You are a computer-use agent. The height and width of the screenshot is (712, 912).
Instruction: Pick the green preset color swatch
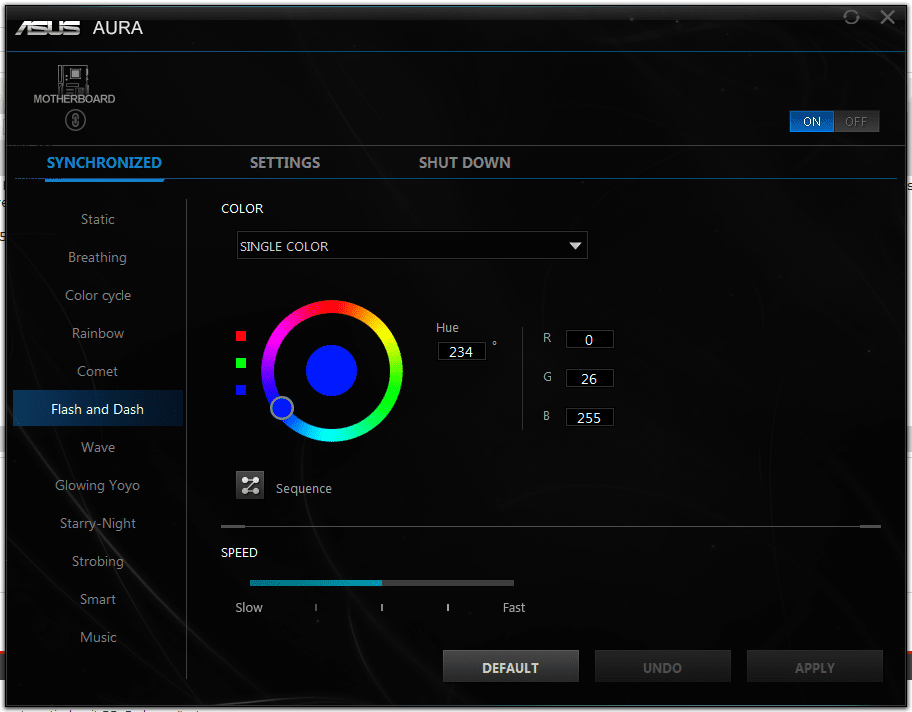[x=241, y=363]
